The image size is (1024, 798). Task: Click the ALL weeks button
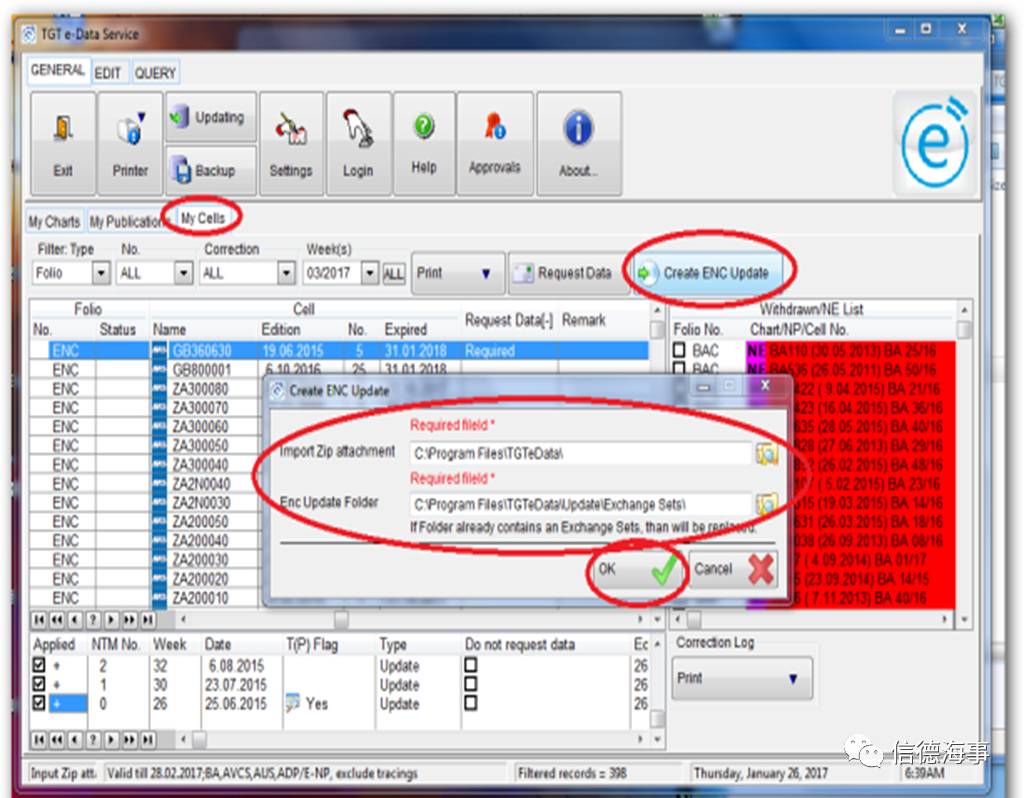point(393,274)
